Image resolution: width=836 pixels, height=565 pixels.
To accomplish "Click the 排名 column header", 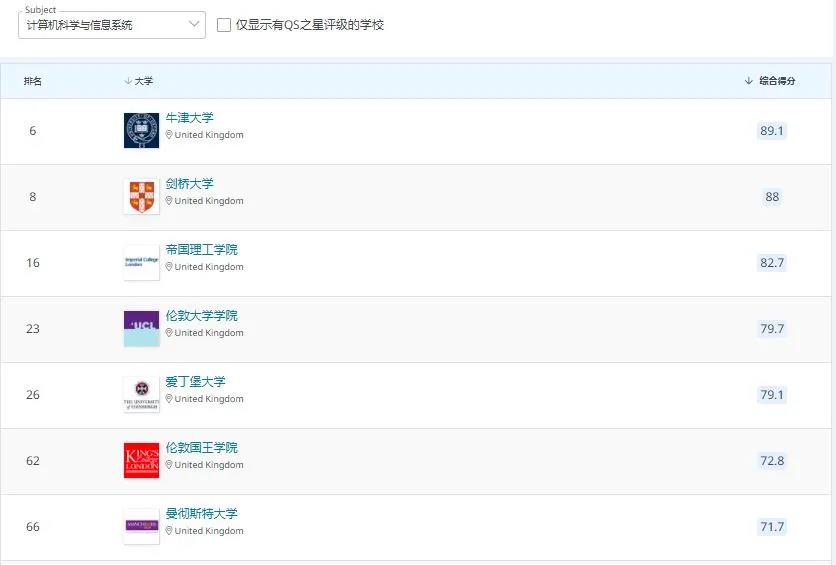I will coord(33,81).
